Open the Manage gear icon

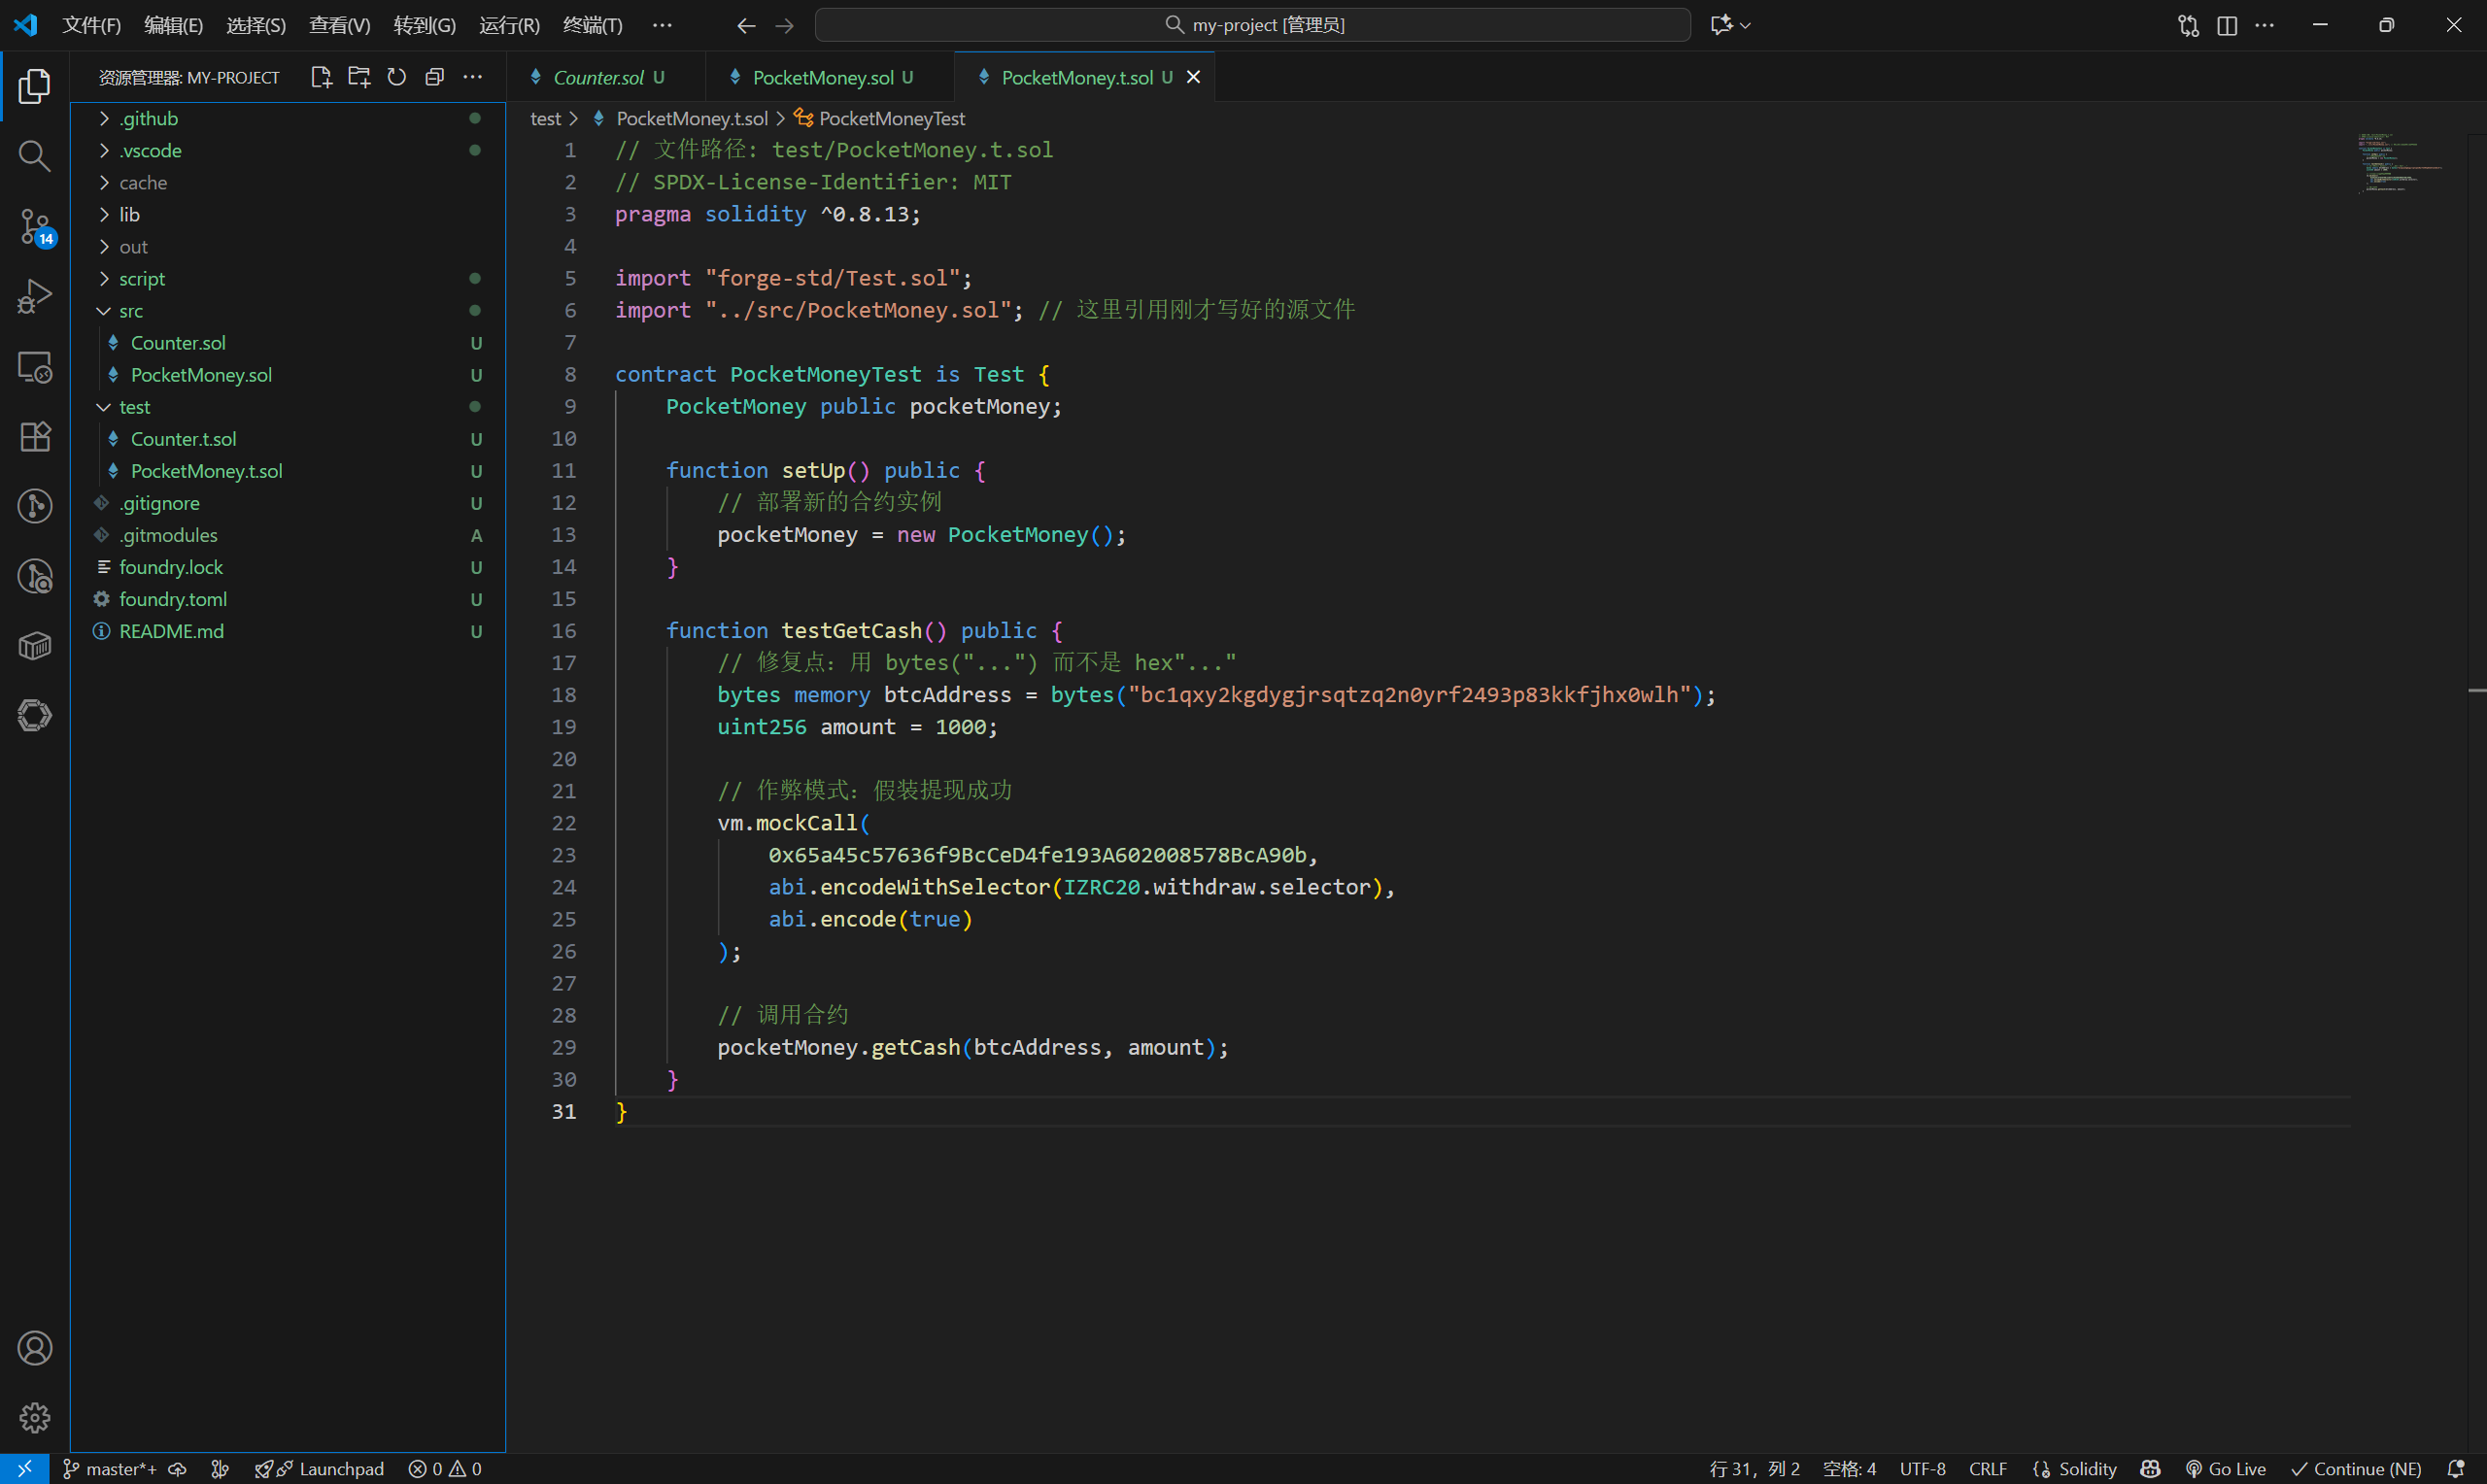pyautogui.click(x=35, y=1417)
